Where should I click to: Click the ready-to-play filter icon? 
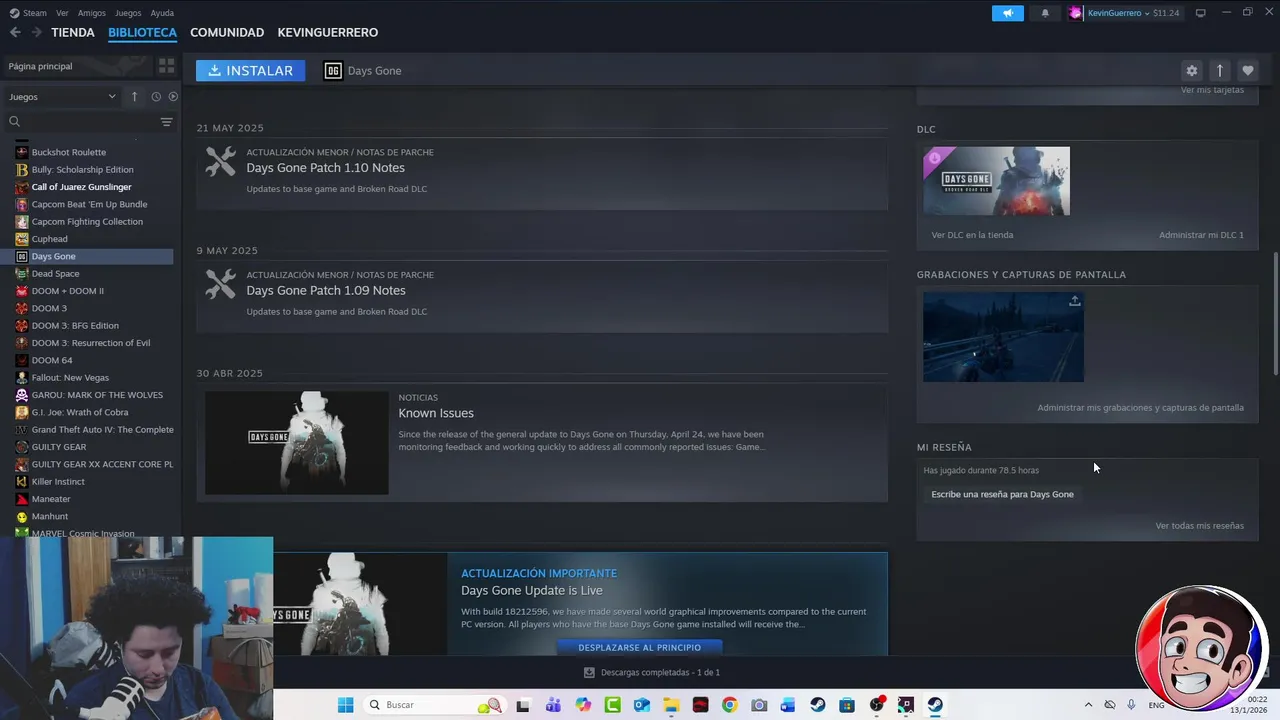pyautogui.click(x=173, y=96)
